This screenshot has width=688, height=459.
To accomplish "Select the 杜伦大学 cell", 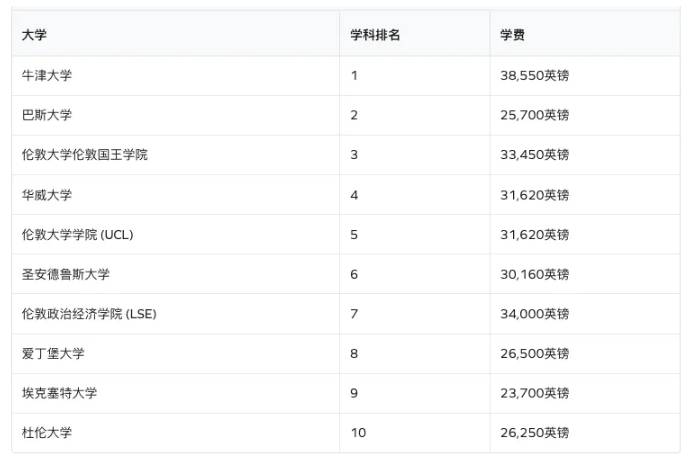I will coord(47,433).
